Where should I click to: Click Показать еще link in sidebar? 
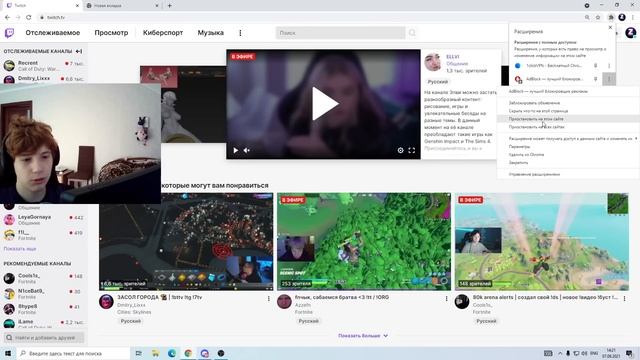point(20,249)
